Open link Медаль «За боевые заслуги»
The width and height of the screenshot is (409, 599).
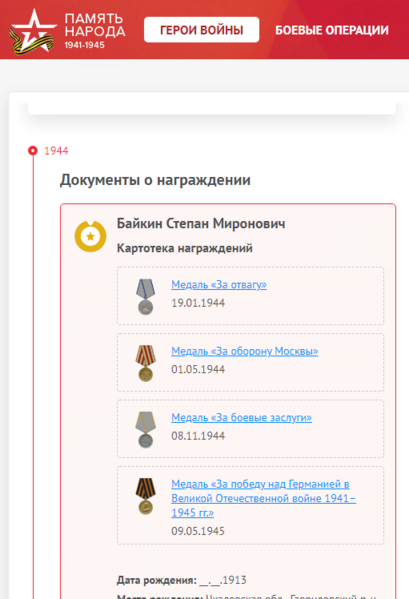coord(241,418)
